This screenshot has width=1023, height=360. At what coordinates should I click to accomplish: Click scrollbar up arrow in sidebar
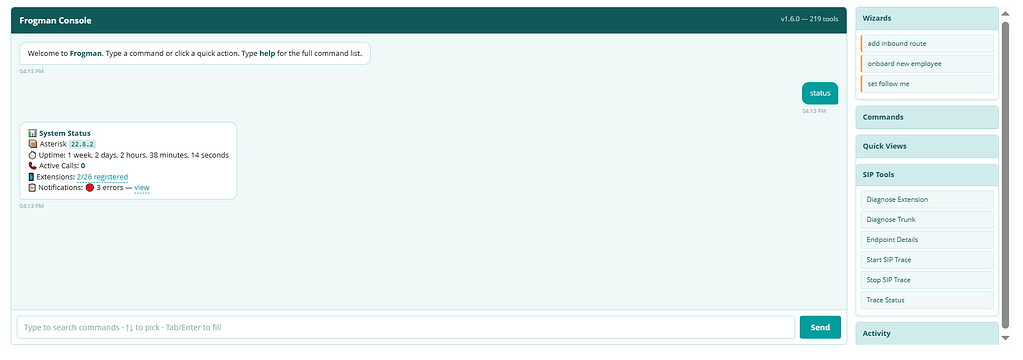point(1005,13)
